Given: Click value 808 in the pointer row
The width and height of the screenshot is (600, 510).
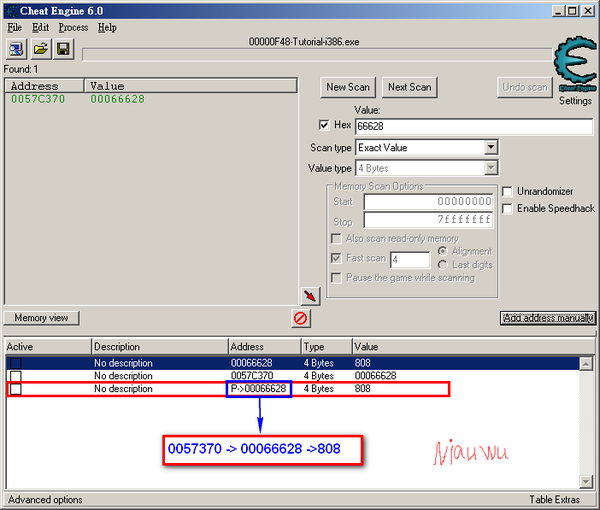Looking at the screenshot, I should [362, 389].
